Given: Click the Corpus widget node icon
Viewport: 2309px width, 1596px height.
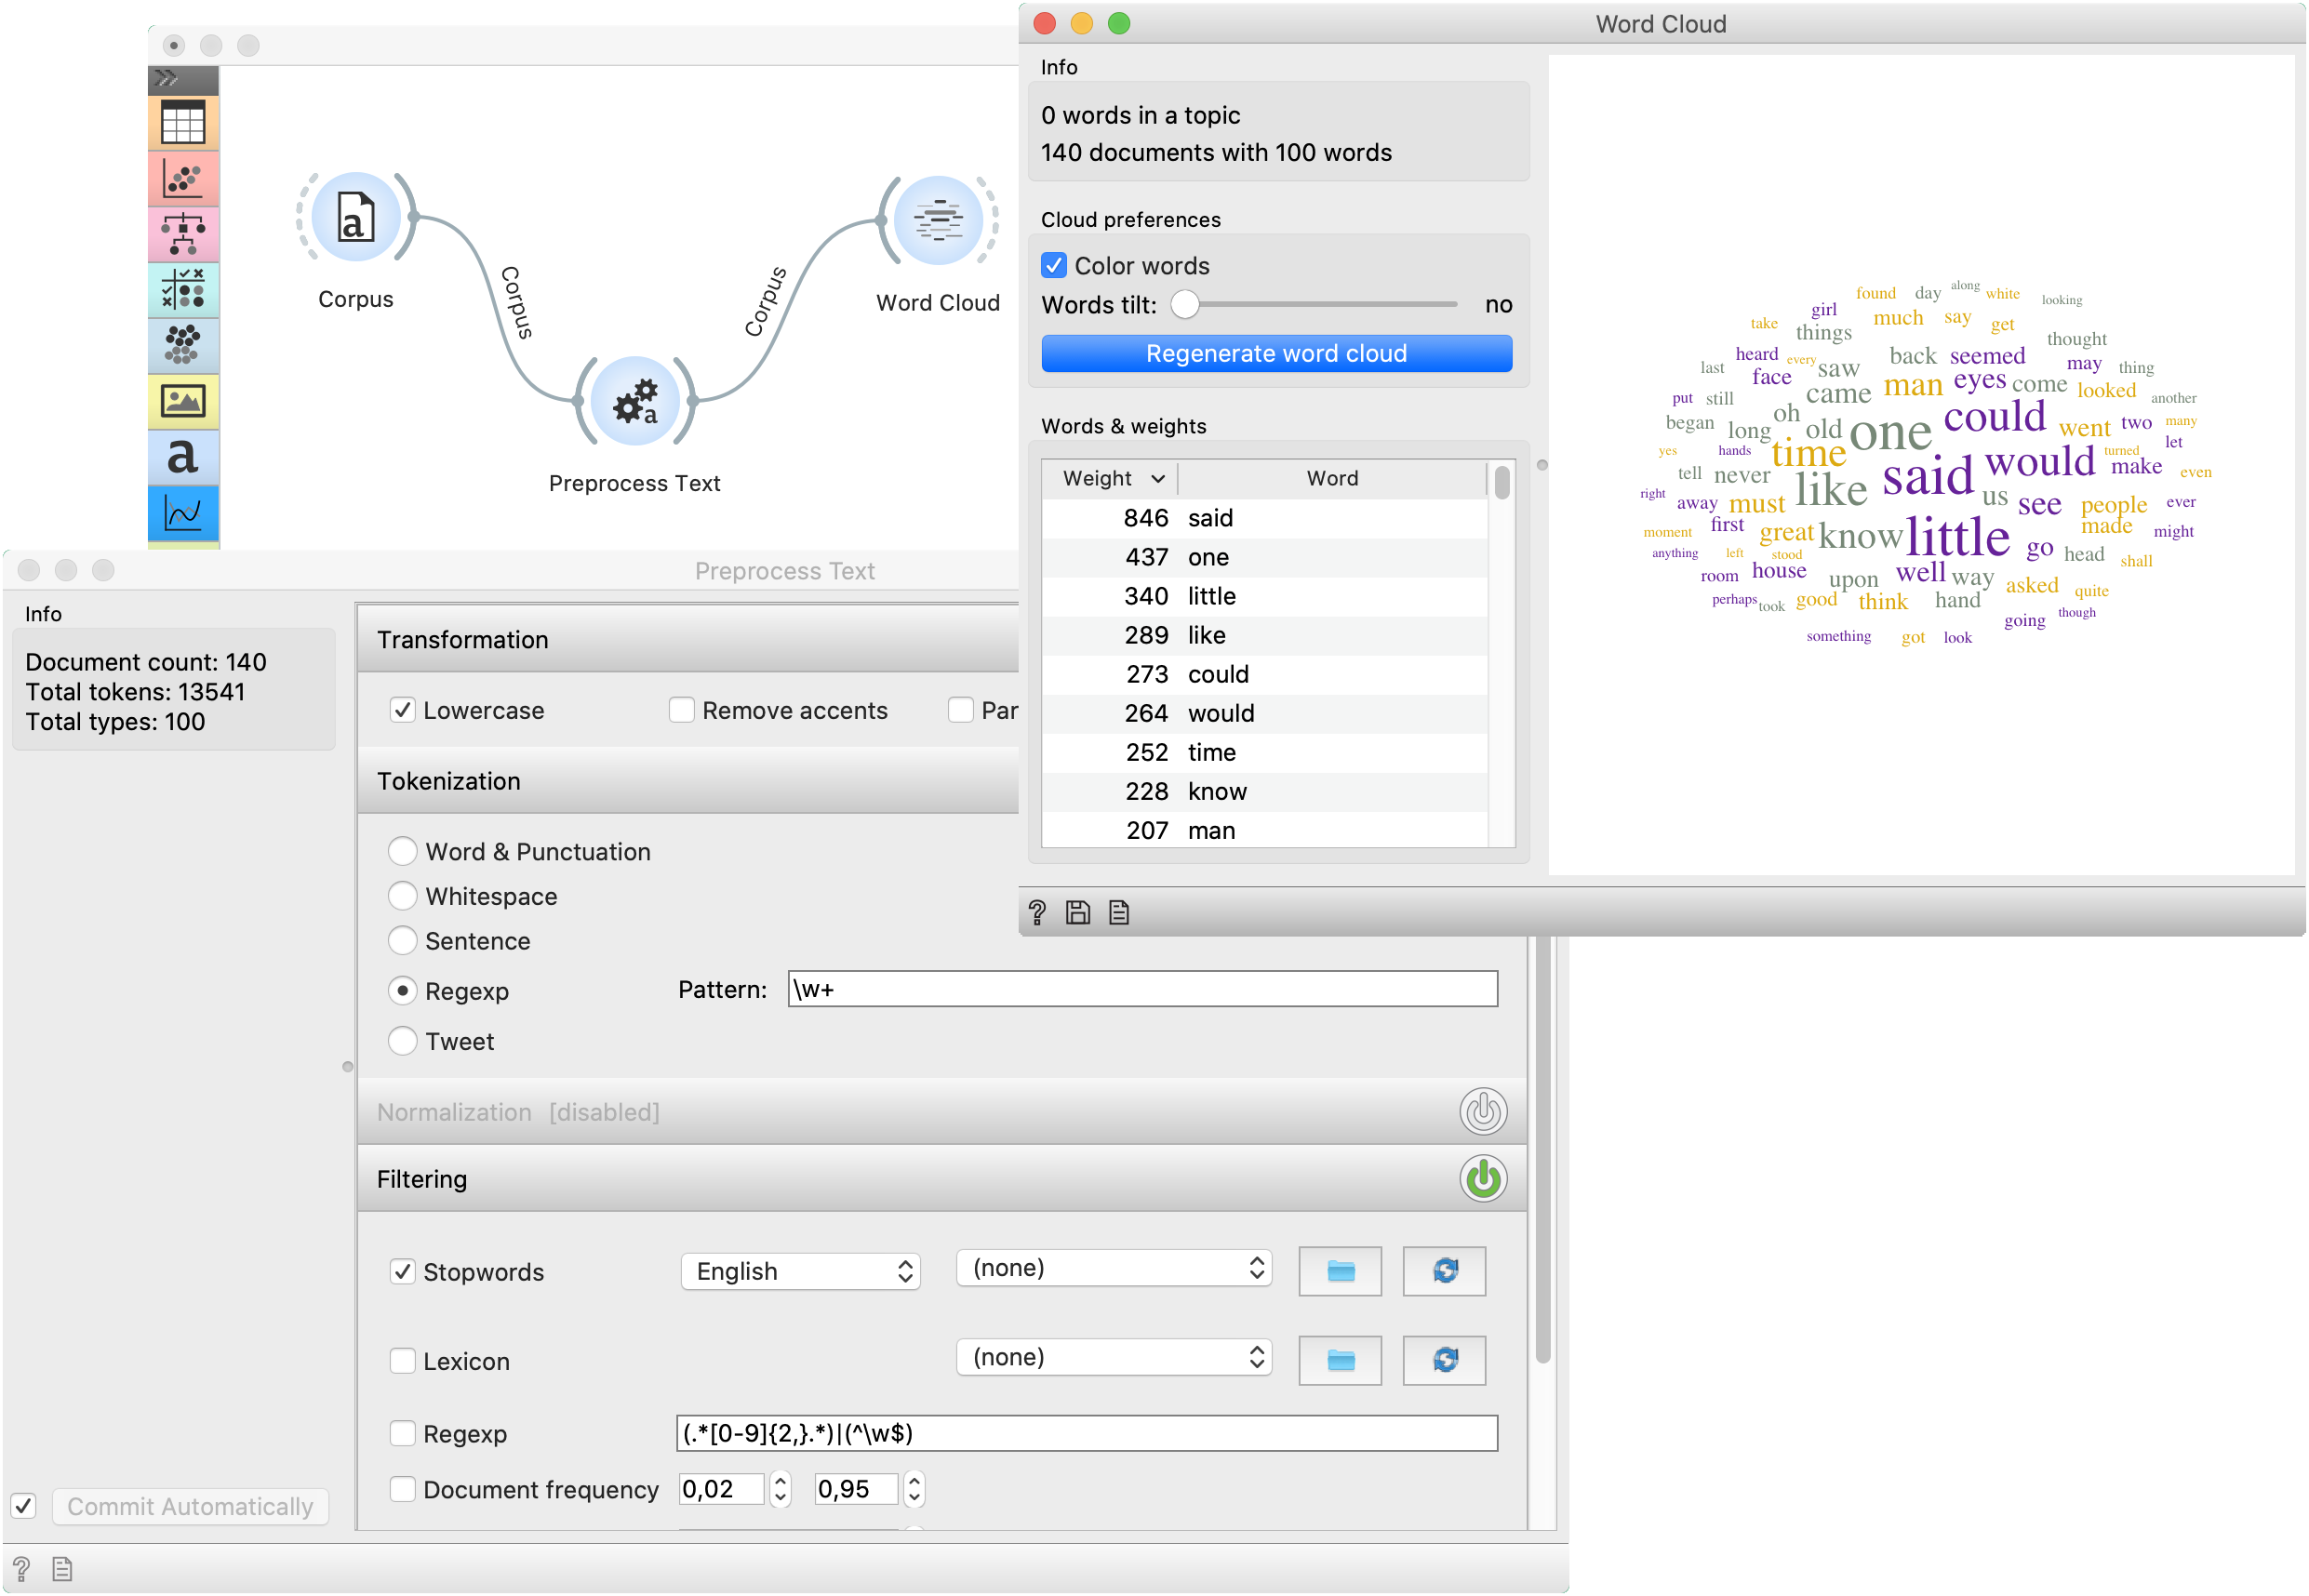Looking at the screenshot, I should pos(356,217).
